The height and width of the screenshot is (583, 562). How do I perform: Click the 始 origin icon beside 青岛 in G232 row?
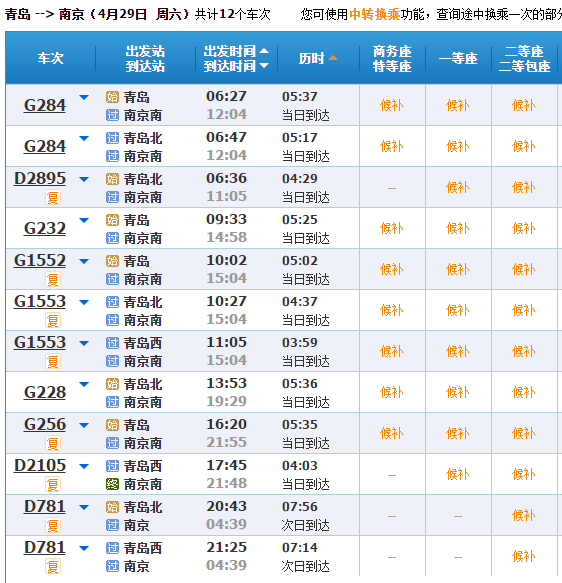pos(112,220)
